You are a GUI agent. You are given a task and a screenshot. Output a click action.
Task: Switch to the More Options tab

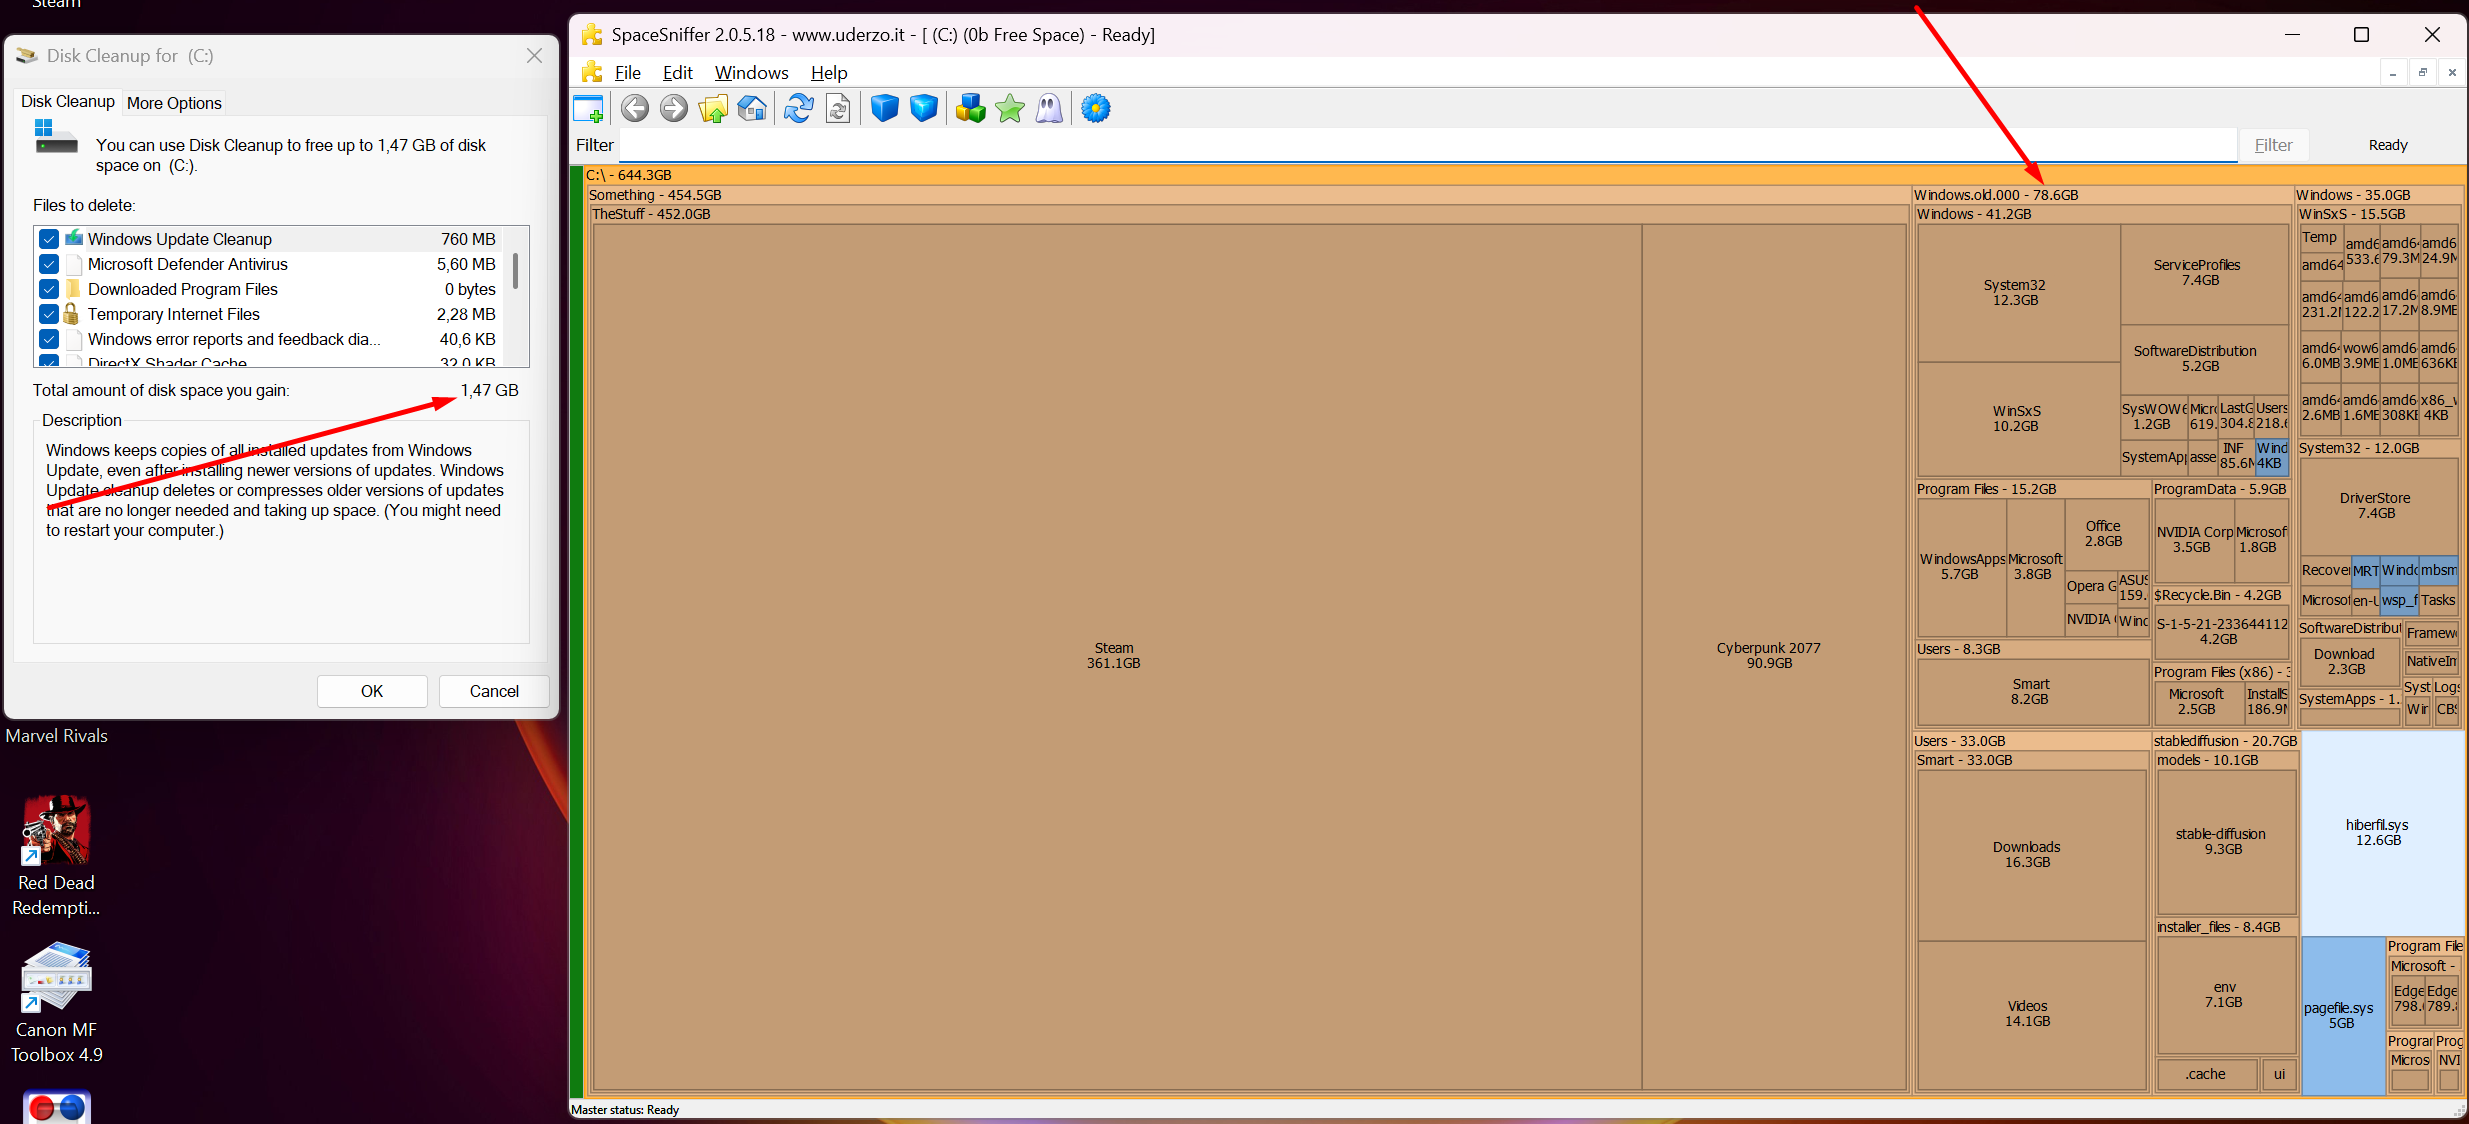click(174, 103)
